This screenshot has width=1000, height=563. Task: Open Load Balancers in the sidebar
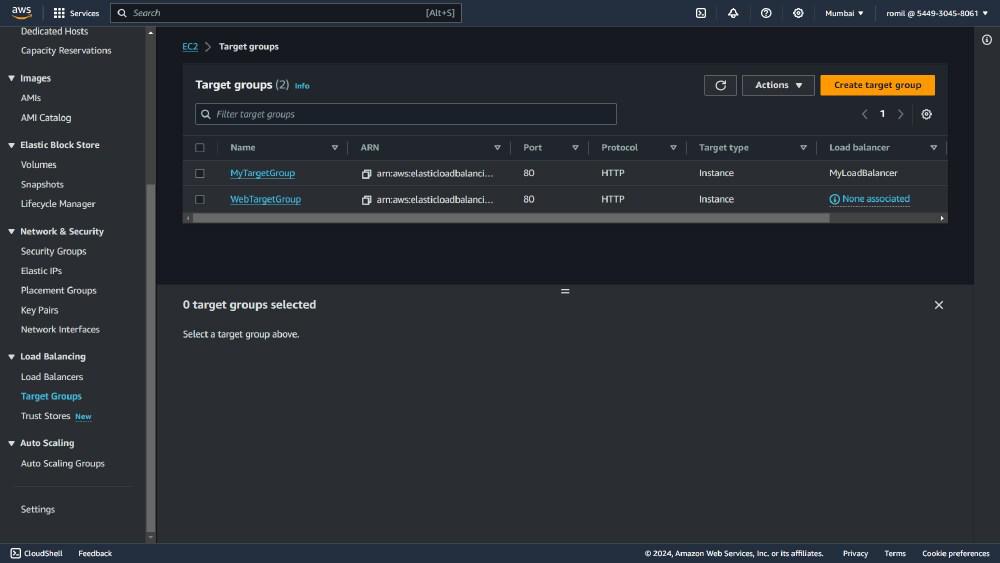point(52,377)
